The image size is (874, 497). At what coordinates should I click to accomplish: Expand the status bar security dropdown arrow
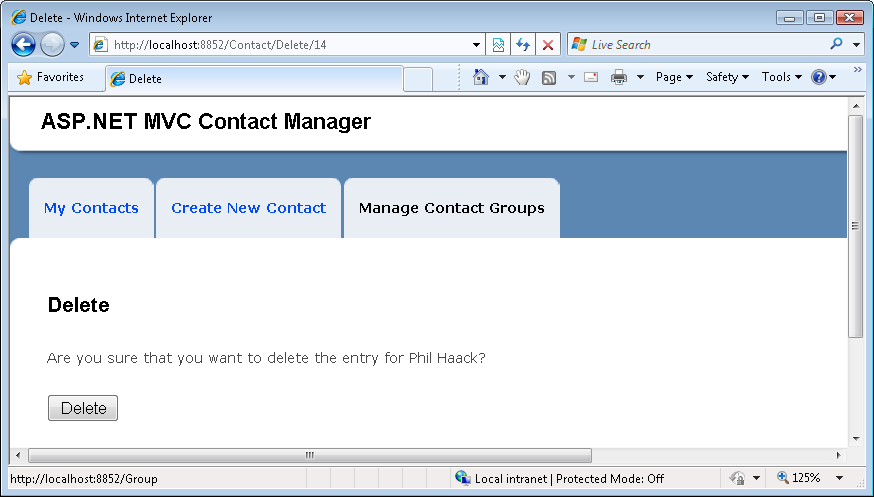756,478
